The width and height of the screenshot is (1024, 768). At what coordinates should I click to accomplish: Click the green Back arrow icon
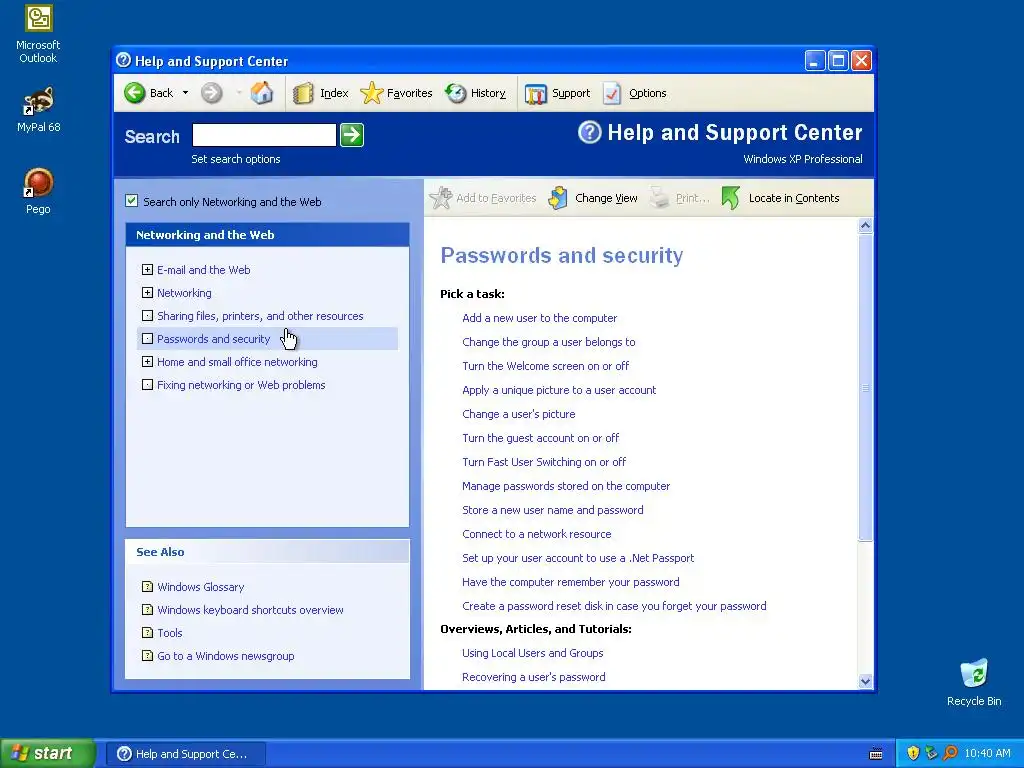135,93
